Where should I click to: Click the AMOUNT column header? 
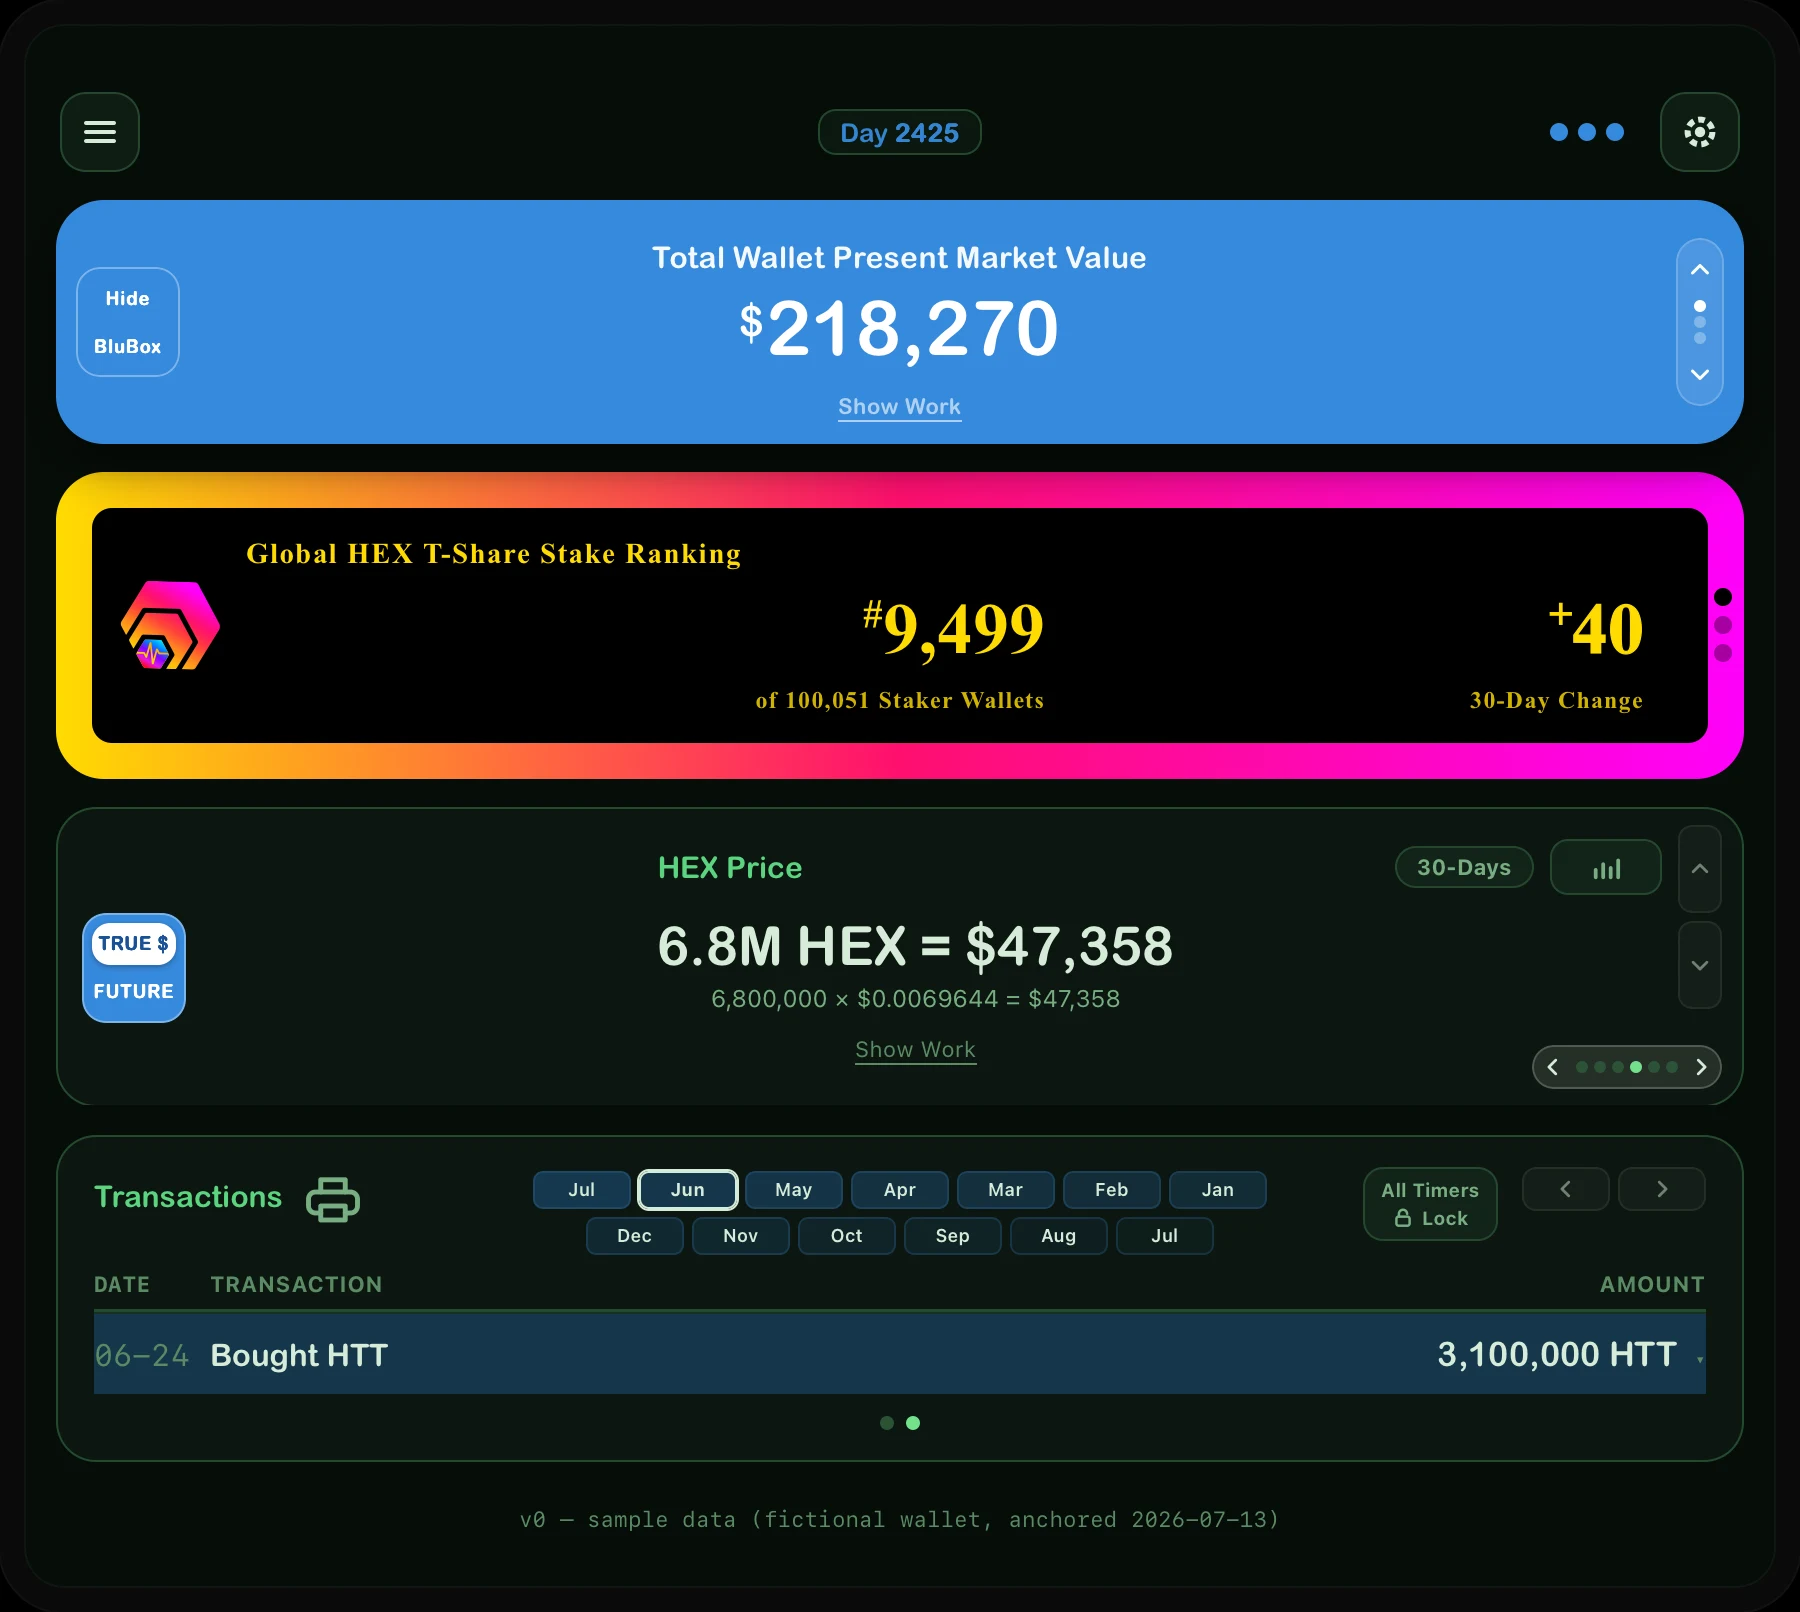click(x=1652, y=1284)
